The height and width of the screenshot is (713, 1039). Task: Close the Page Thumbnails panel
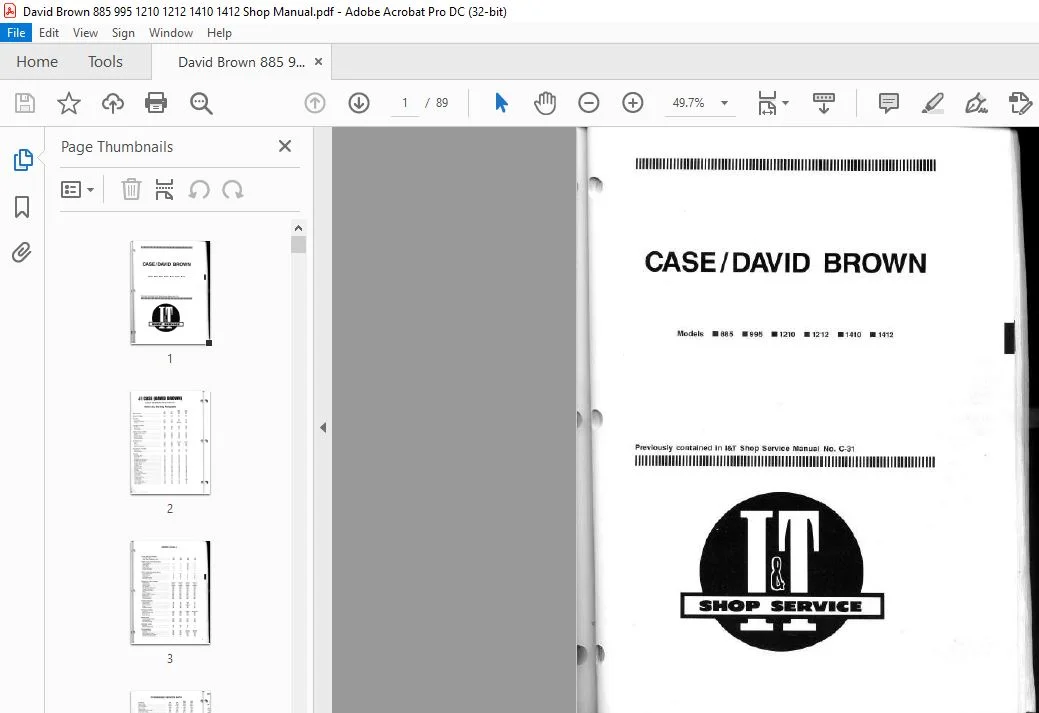click(285, 146)
